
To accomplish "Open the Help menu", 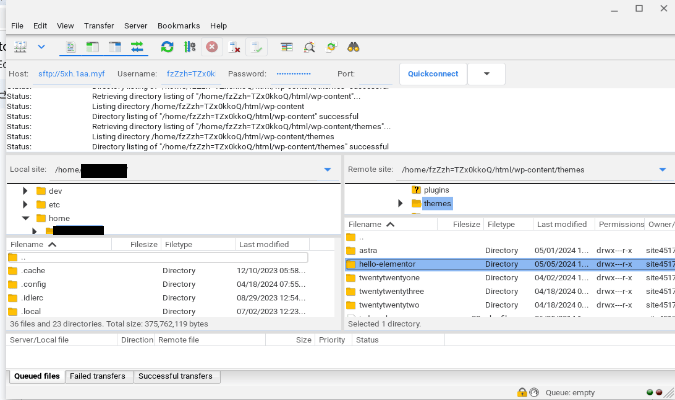I will (219, 26).
